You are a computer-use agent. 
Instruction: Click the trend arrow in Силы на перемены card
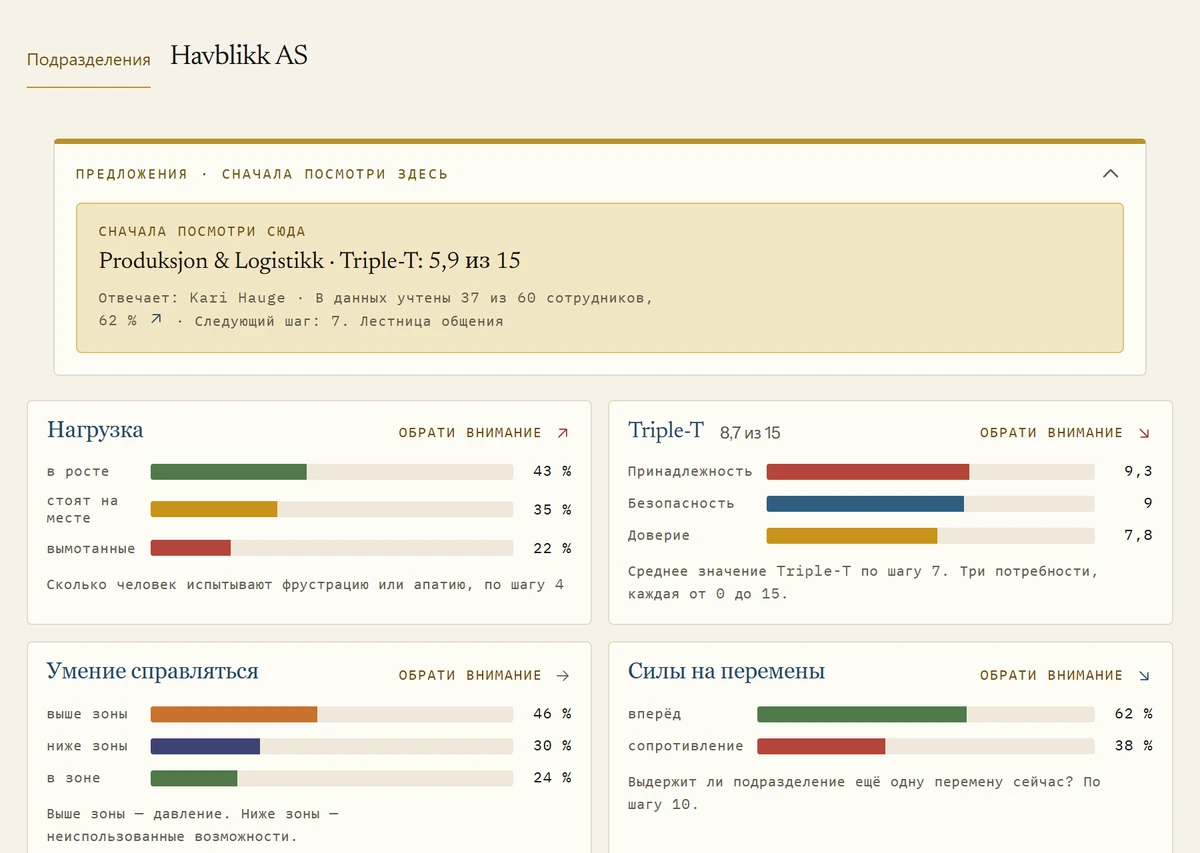click(1144, 675)
